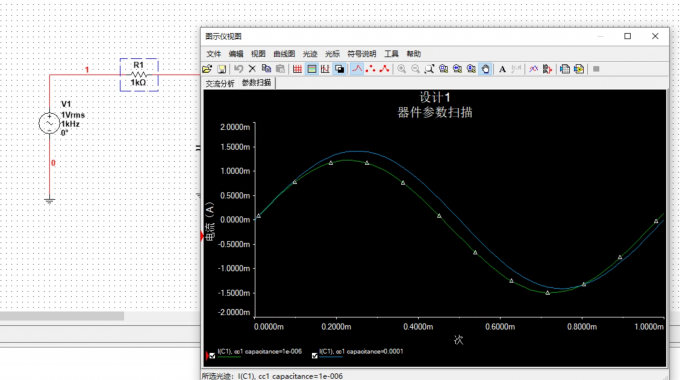
Task: Click the schematic horizontal scrollbar thumb
Action: (62, 316)
